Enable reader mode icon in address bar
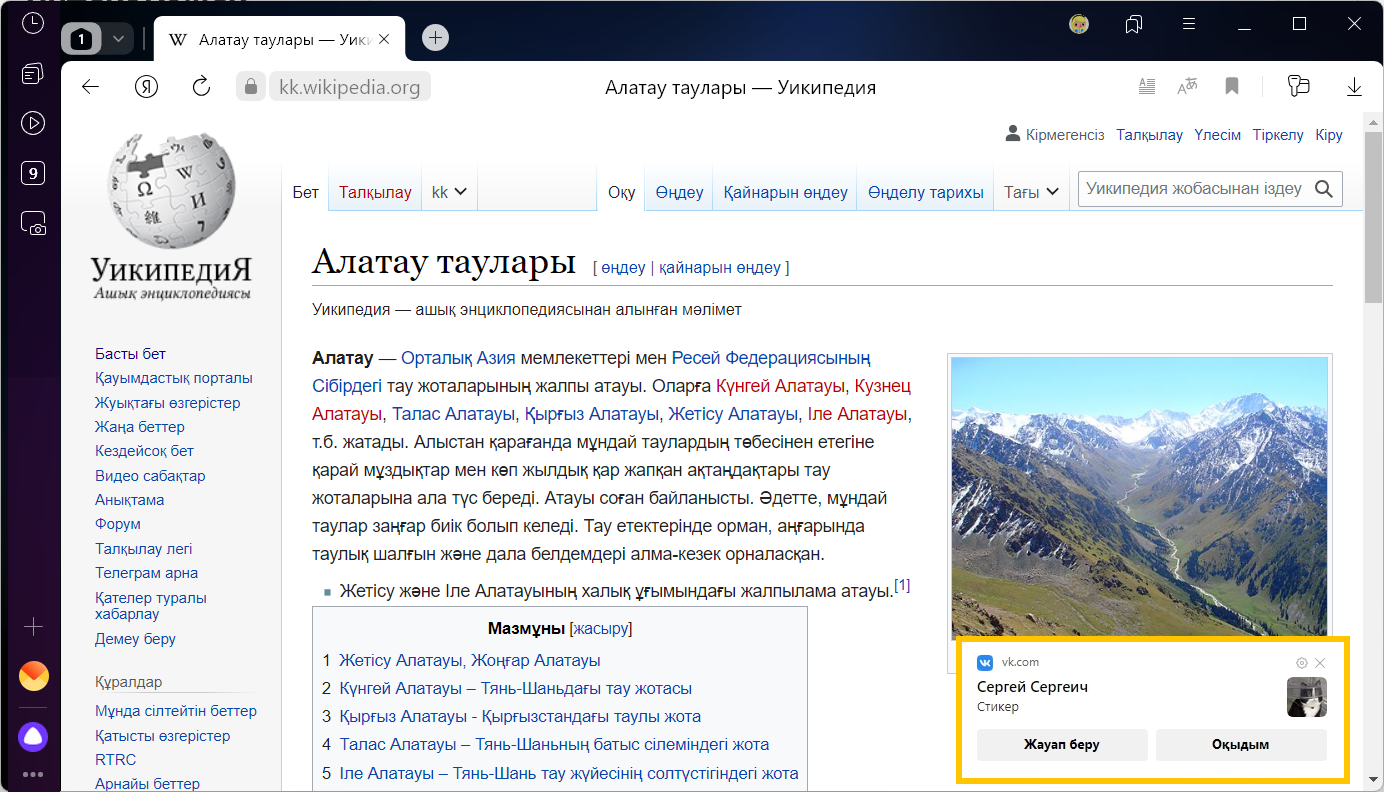The height and width of the screenshot is (792, 1384). coord(1147,87)
